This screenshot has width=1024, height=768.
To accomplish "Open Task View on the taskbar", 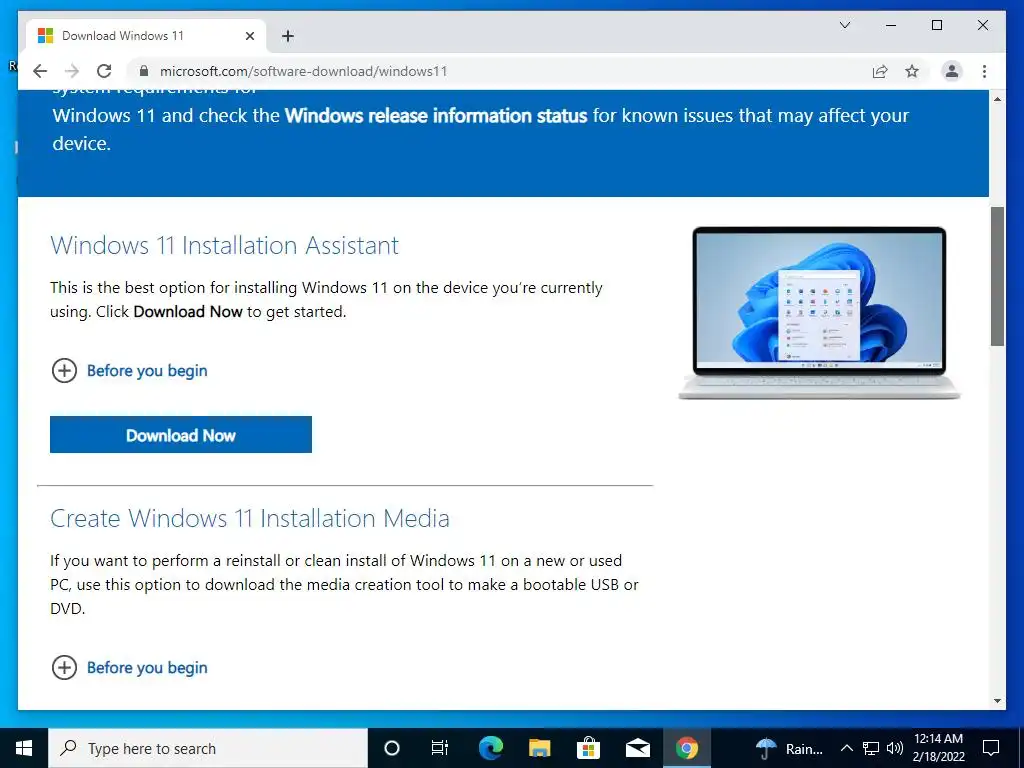I will [x=440, y=748].
